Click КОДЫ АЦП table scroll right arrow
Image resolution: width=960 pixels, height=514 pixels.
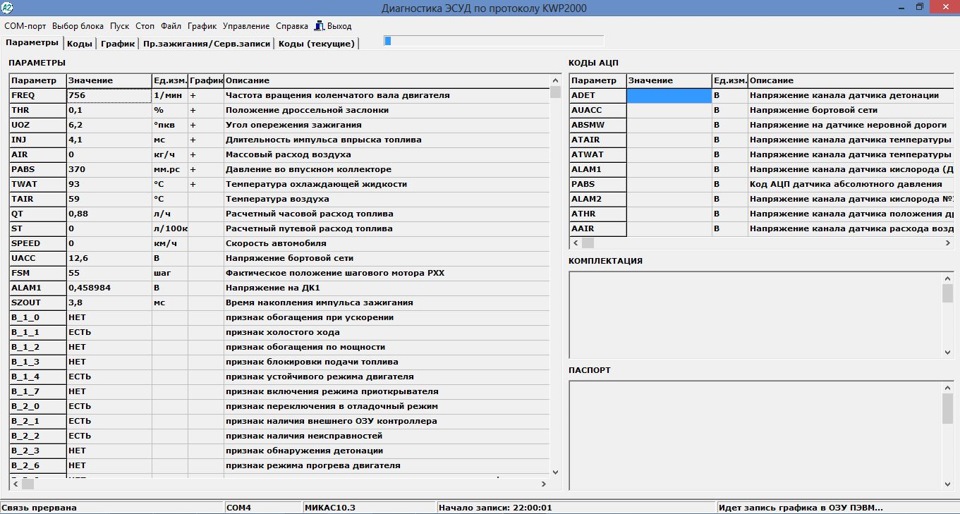pos(948,243)
